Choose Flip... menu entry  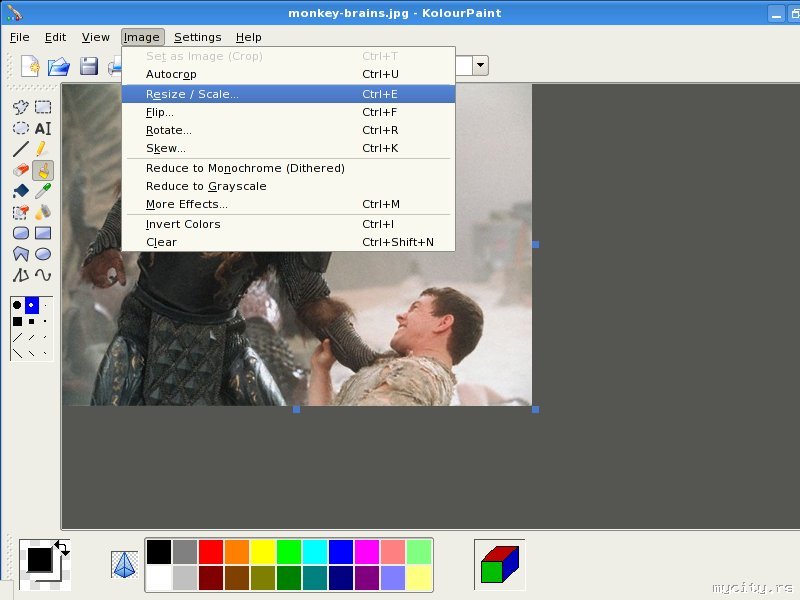(288, 112)
